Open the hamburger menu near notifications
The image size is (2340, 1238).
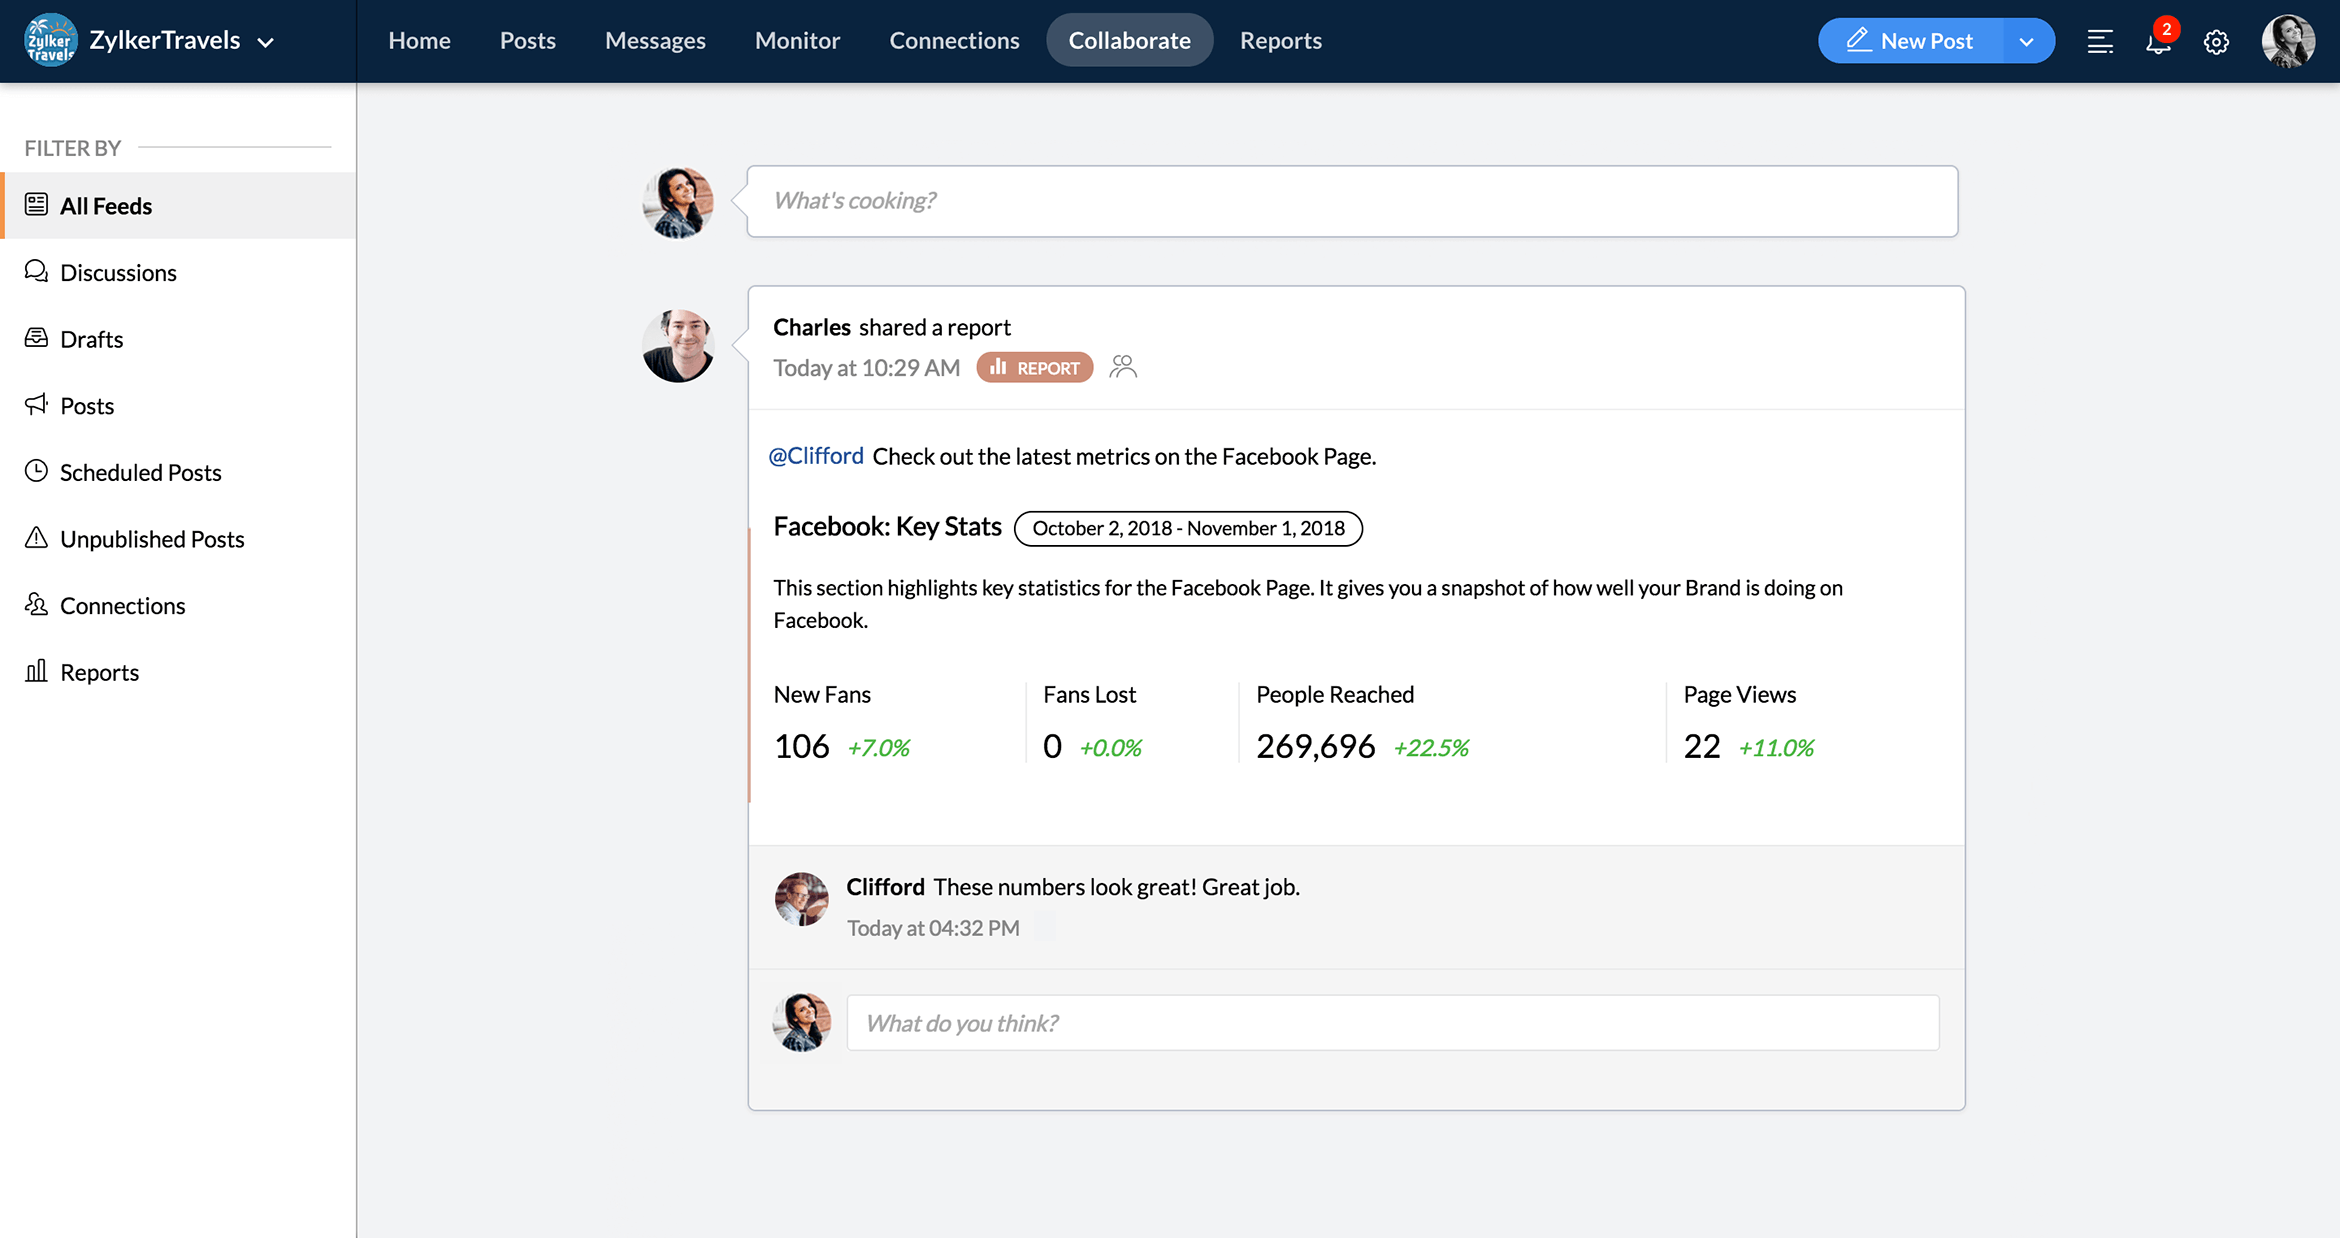(x=2100, y=42)
